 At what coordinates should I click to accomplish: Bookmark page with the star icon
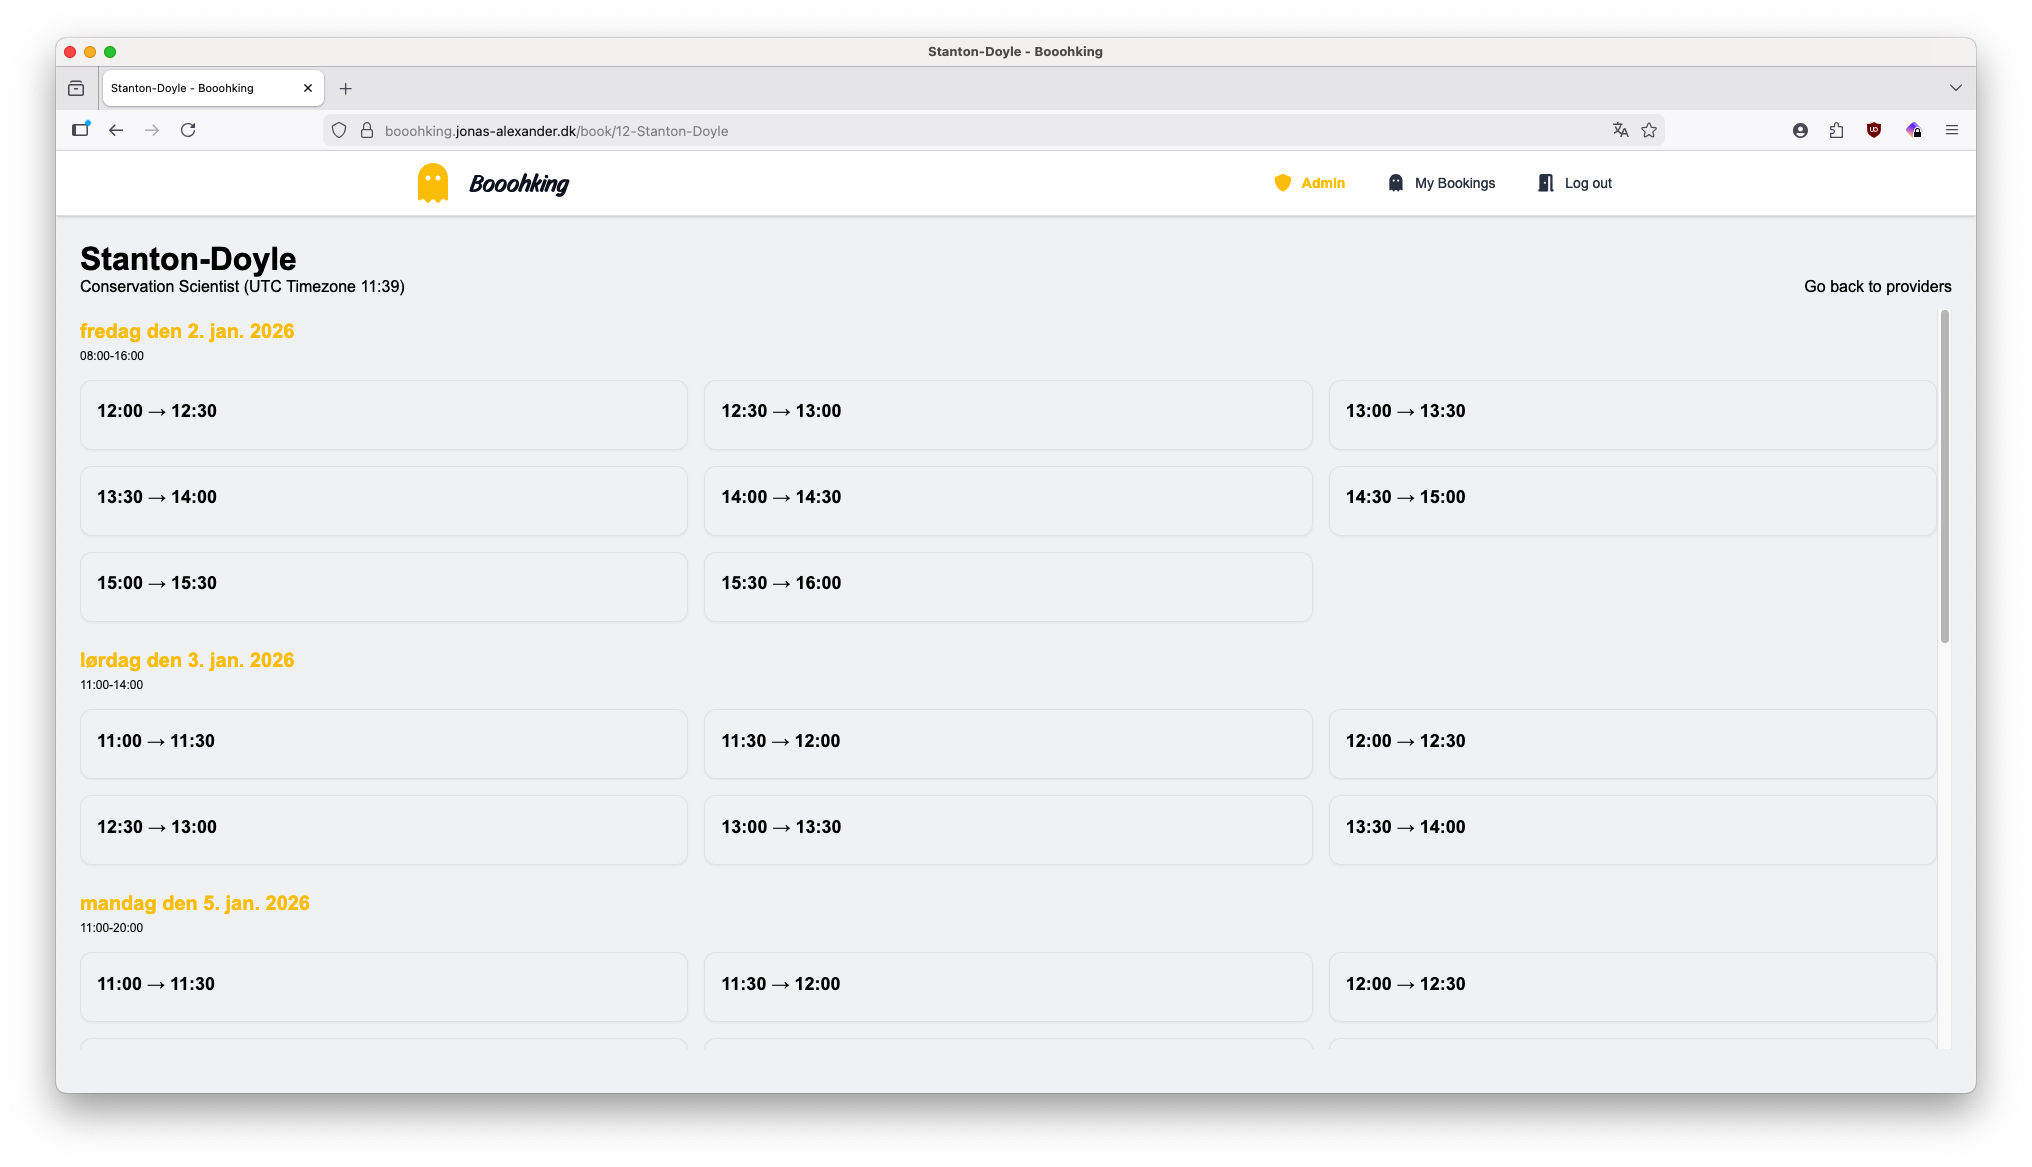coord(1649,130)
